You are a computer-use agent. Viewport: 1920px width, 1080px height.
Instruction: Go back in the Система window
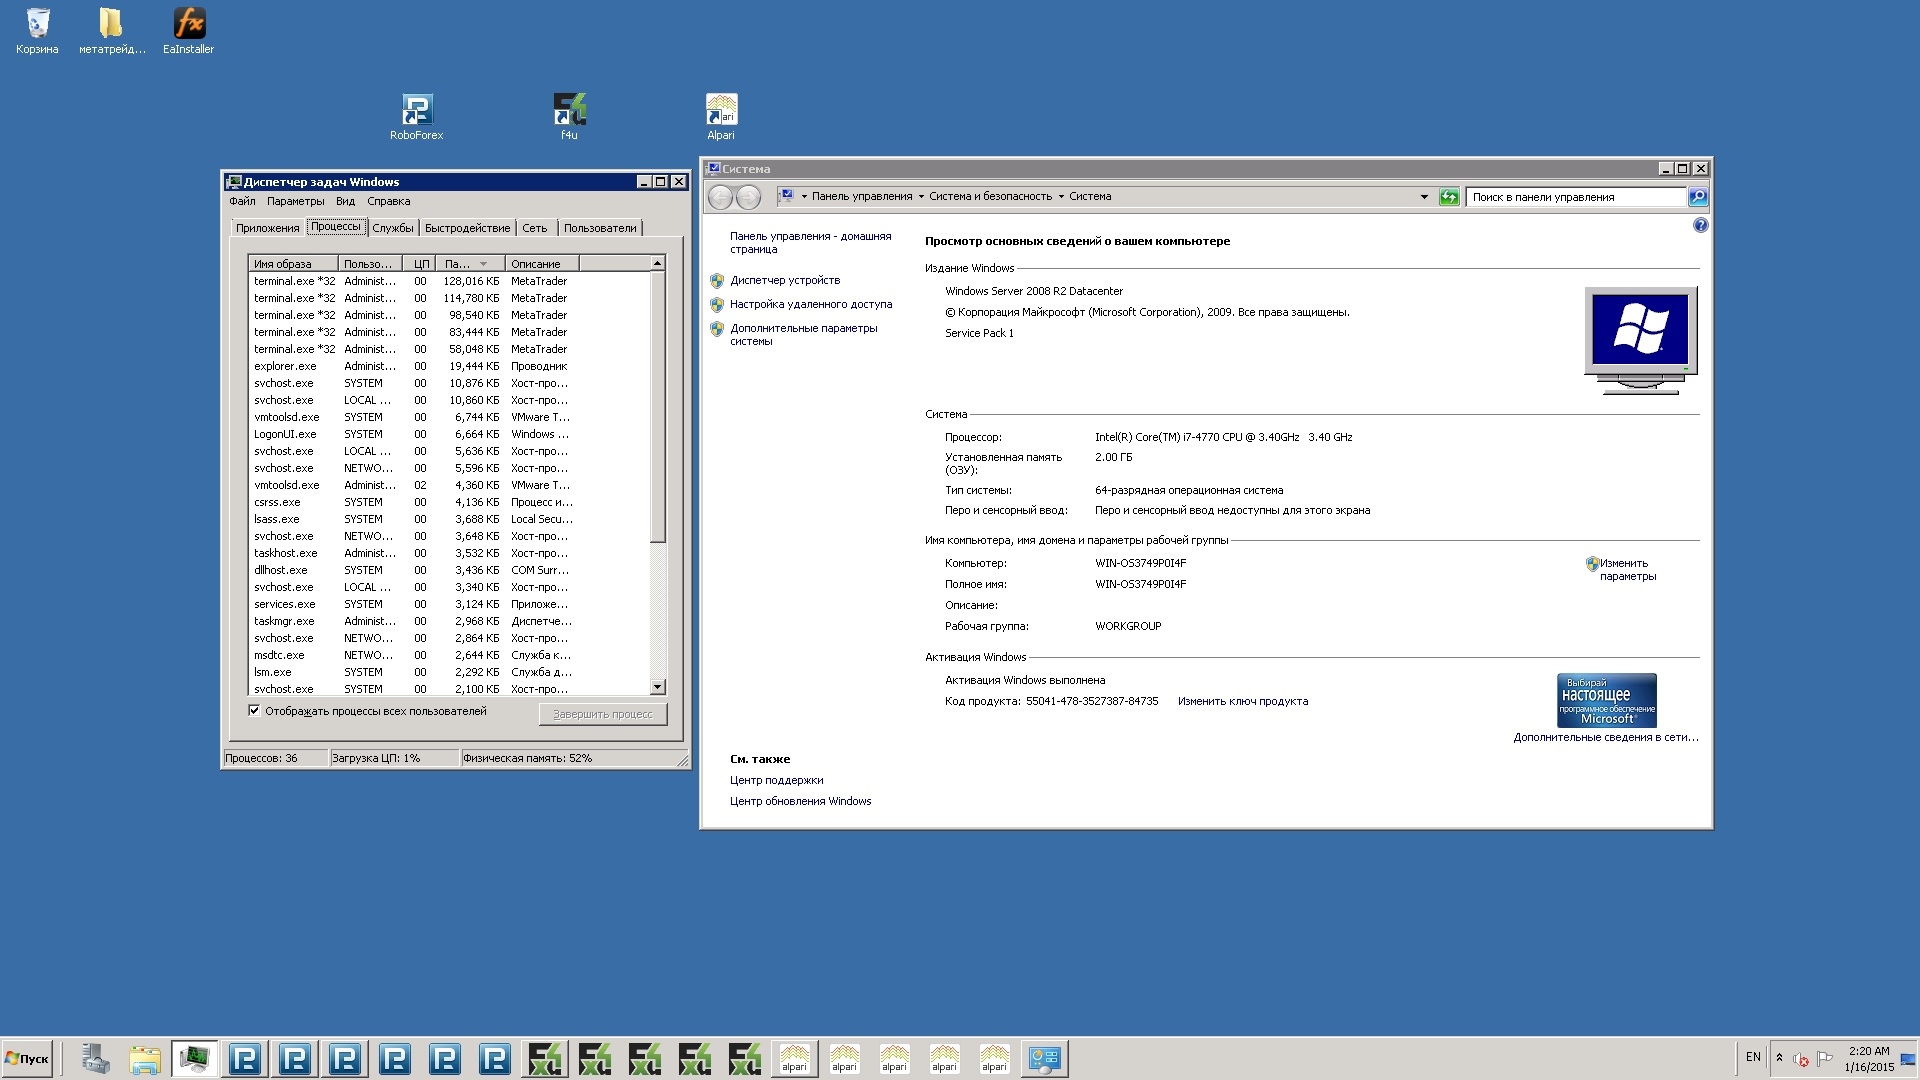pos(720,197)
